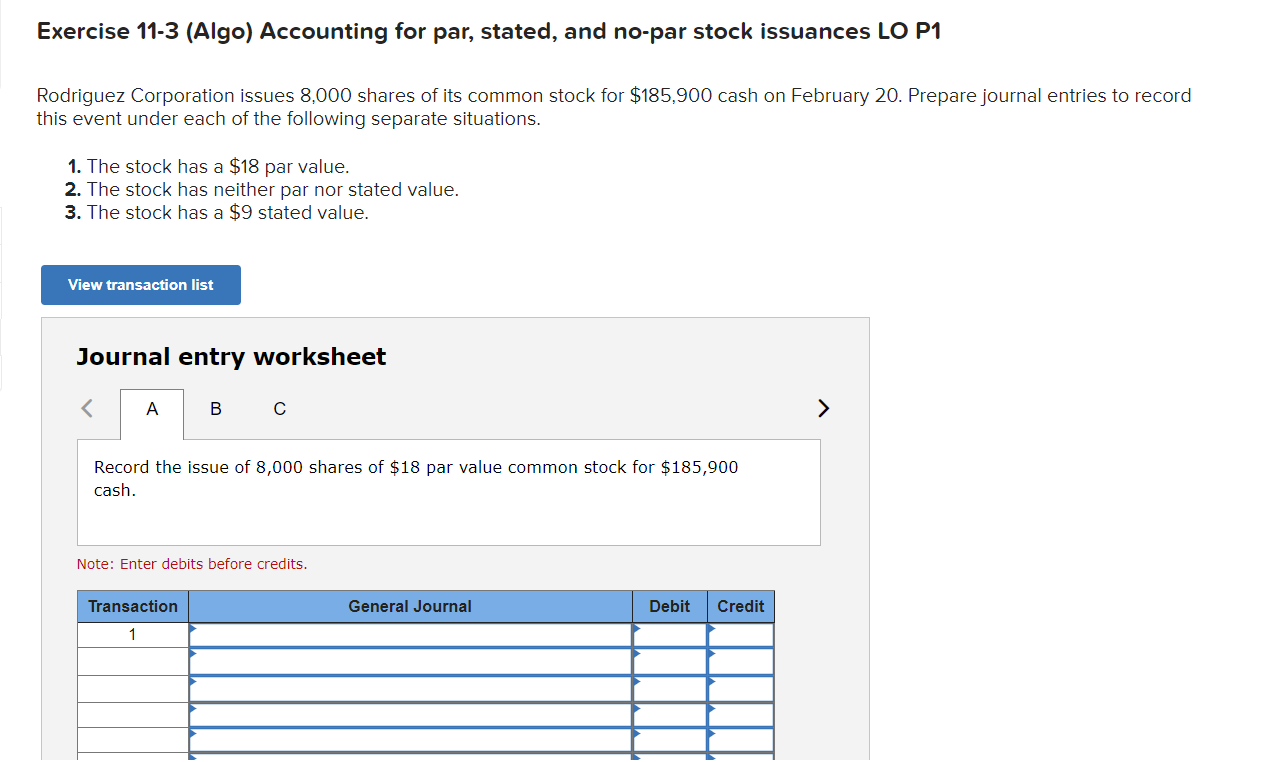Click transaction number 1 cell

[x=133, y=635]
